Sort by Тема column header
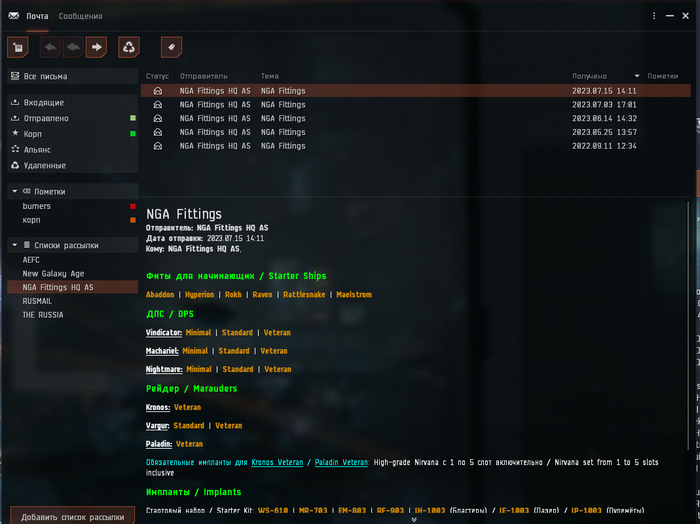The height and width of the screenshot is (524, 700). tap(270, 76)
